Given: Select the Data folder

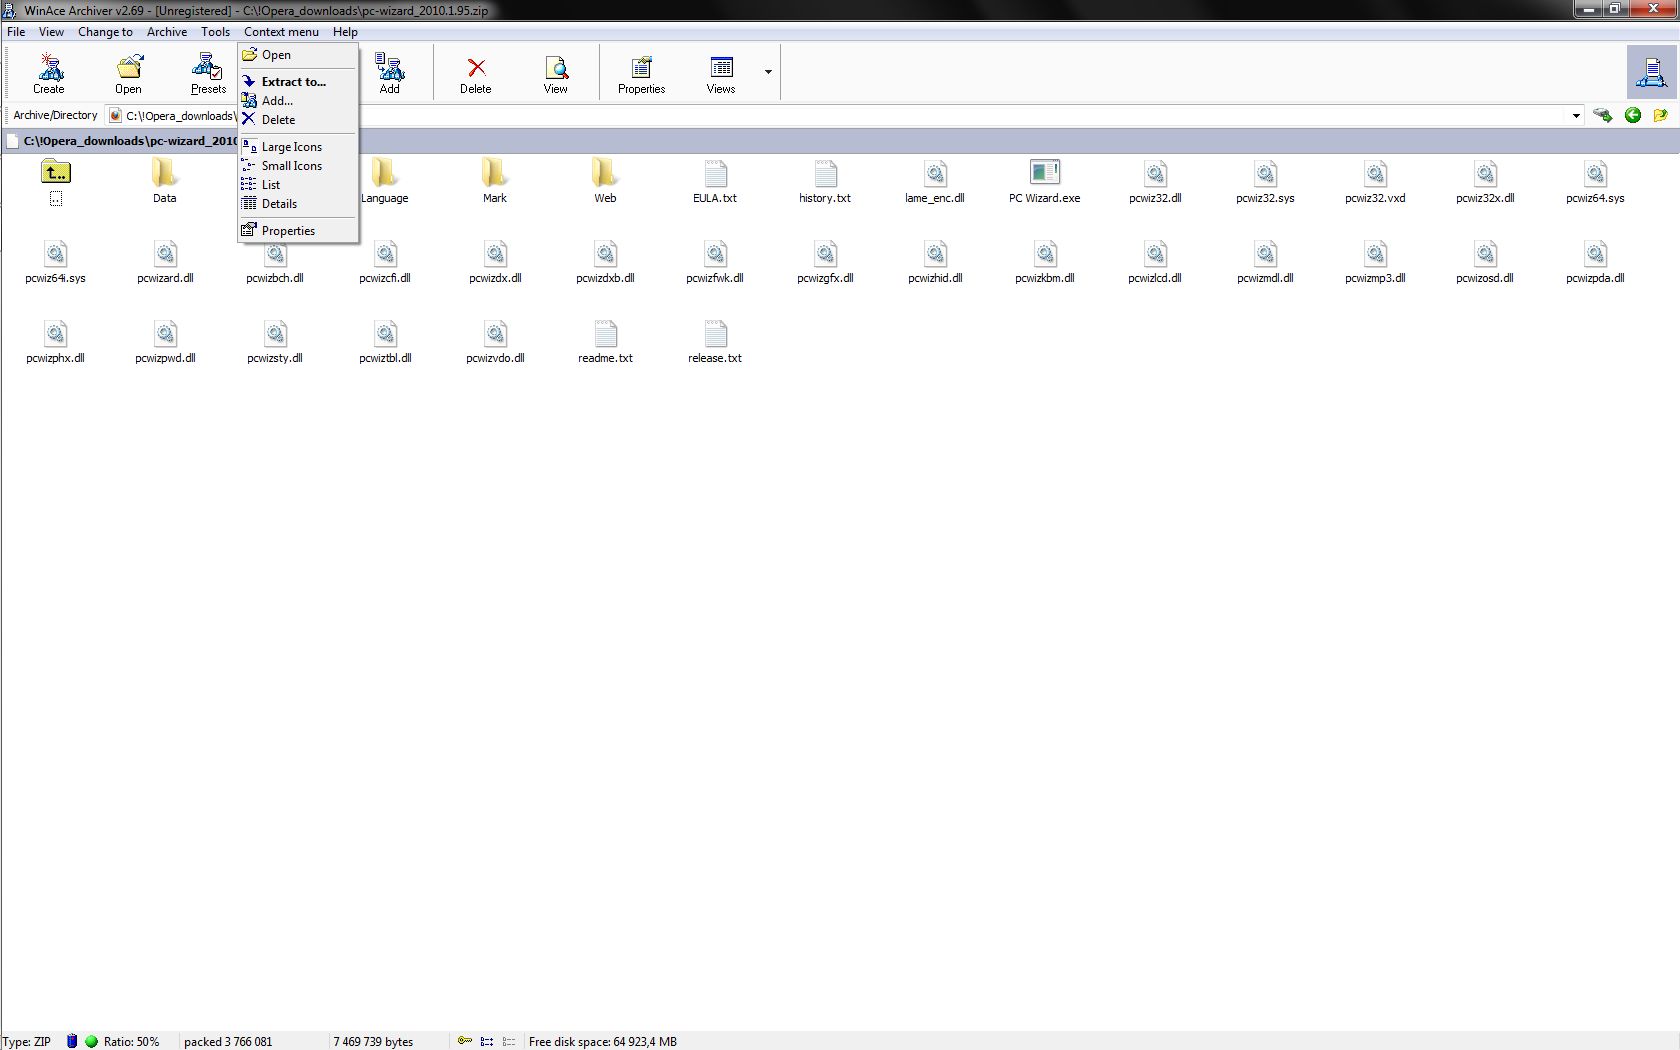Looking at the screenshot, I should (165, 181).
